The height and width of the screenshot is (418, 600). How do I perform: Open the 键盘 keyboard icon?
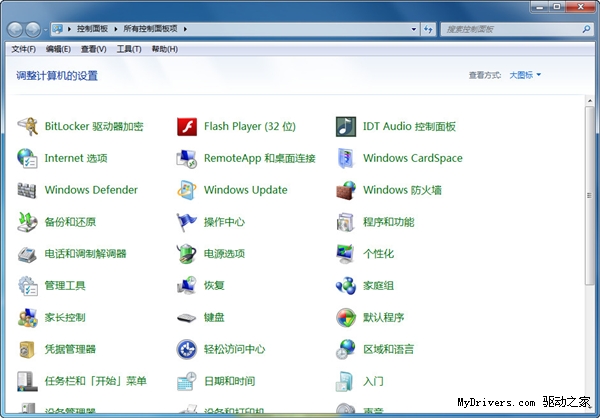click(187, 317)
